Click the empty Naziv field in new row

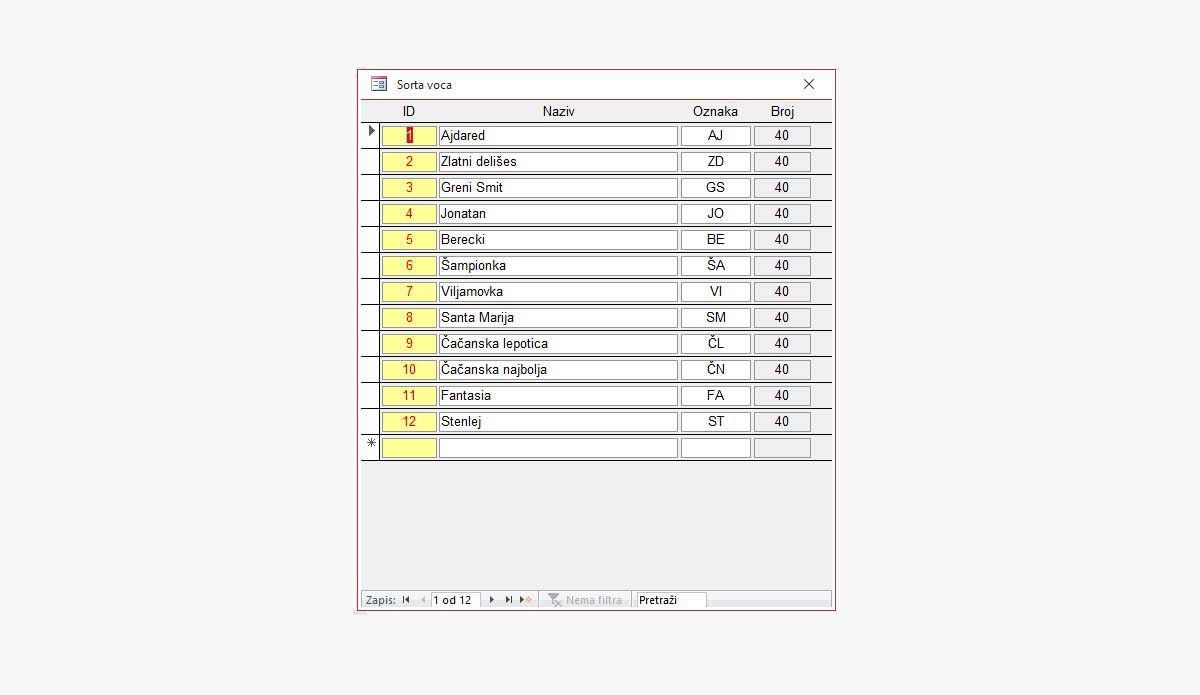coord(558,447)
